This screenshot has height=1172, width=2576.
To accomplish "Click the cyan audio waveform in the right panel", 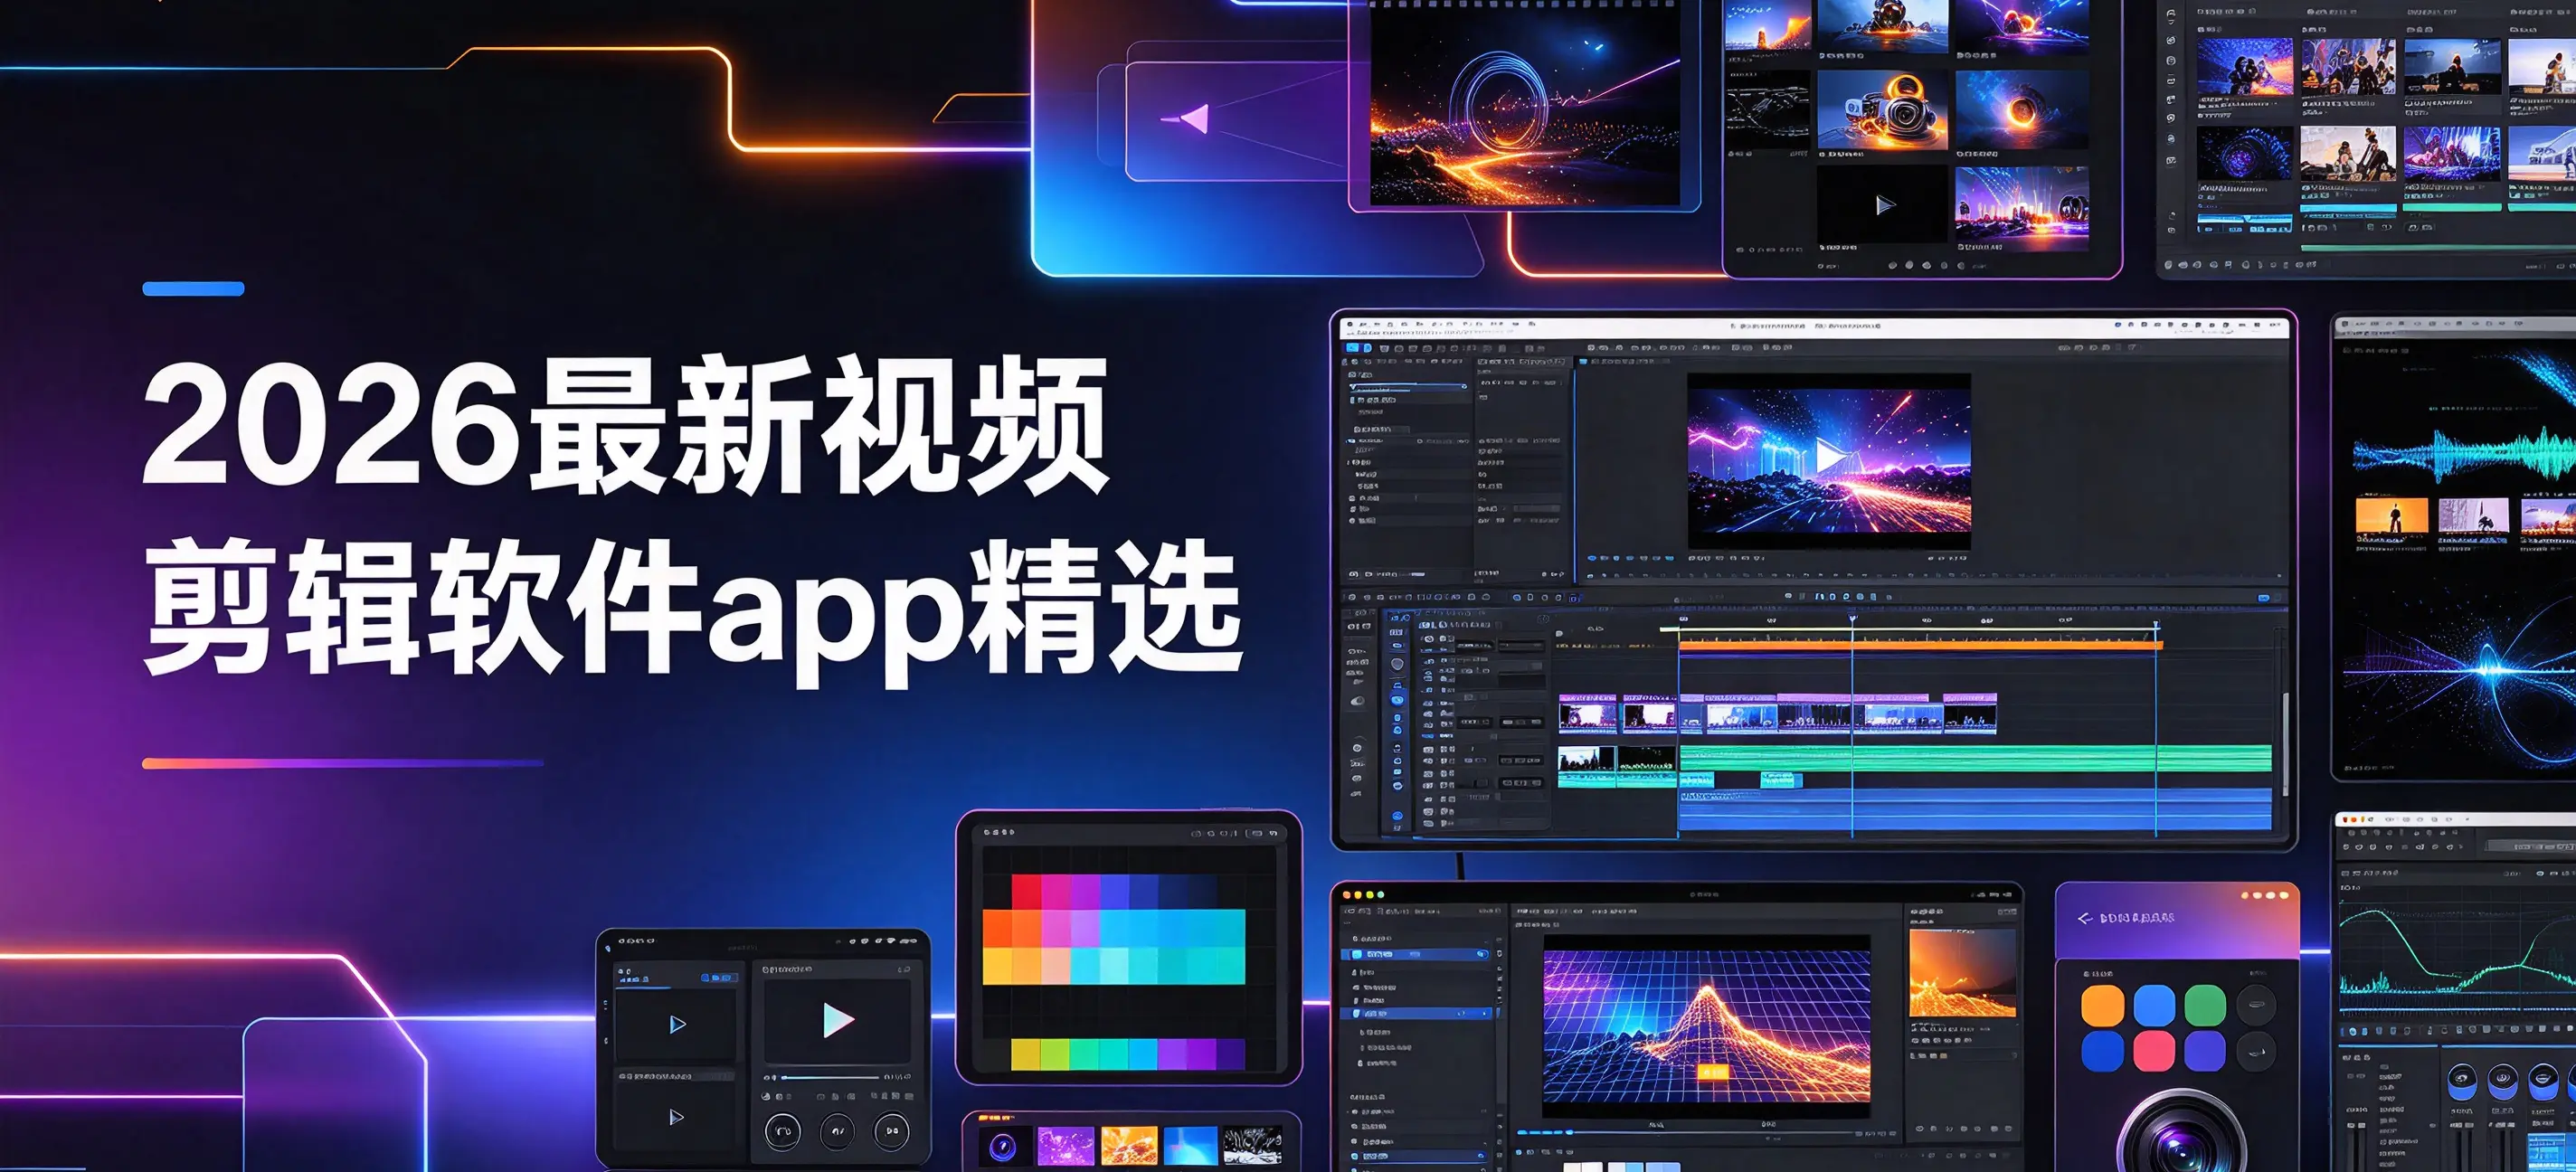I will pyautogui.click(x=2465, y=455).
